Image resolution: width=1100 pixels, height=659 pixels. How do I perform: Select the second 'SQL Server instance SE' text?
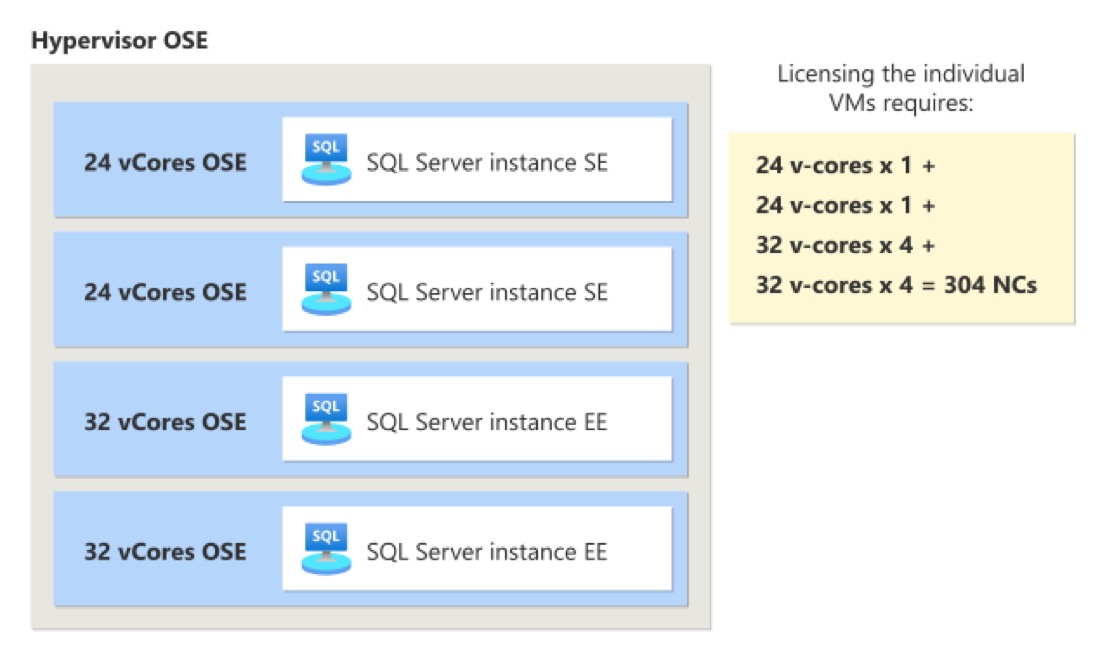click(x=487, y=293)
